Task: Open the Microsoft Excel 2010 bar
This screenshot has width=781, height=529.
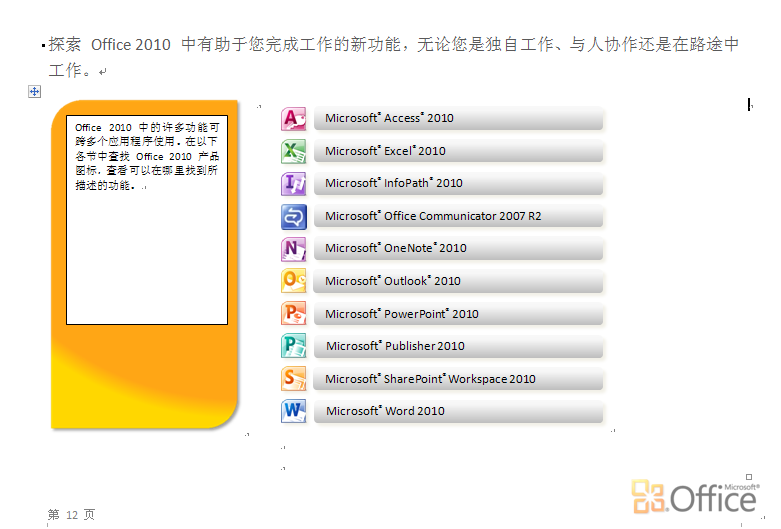Action: [458, 151]
